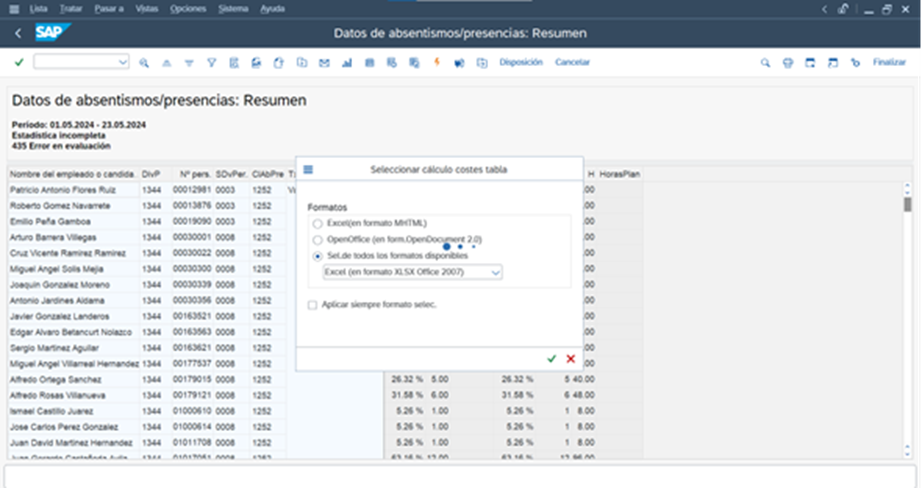922x488 pixels.
Task: Open the Sistema menu
Action: (231, 8)
